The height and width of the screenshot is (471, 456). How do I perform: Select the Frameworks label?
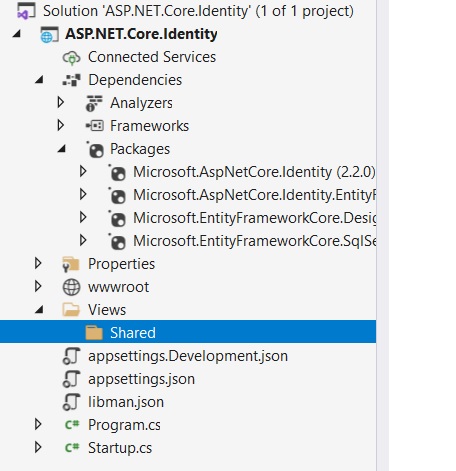149,126
